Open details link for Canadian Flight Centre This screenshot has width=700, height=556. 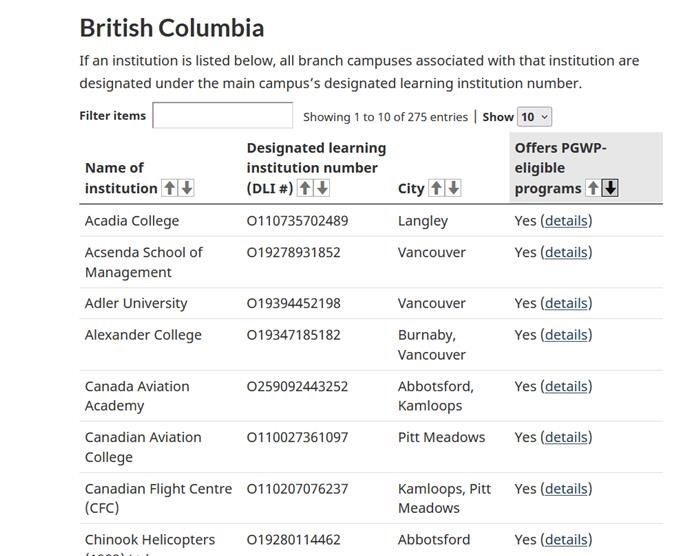(x=566, y=489)
